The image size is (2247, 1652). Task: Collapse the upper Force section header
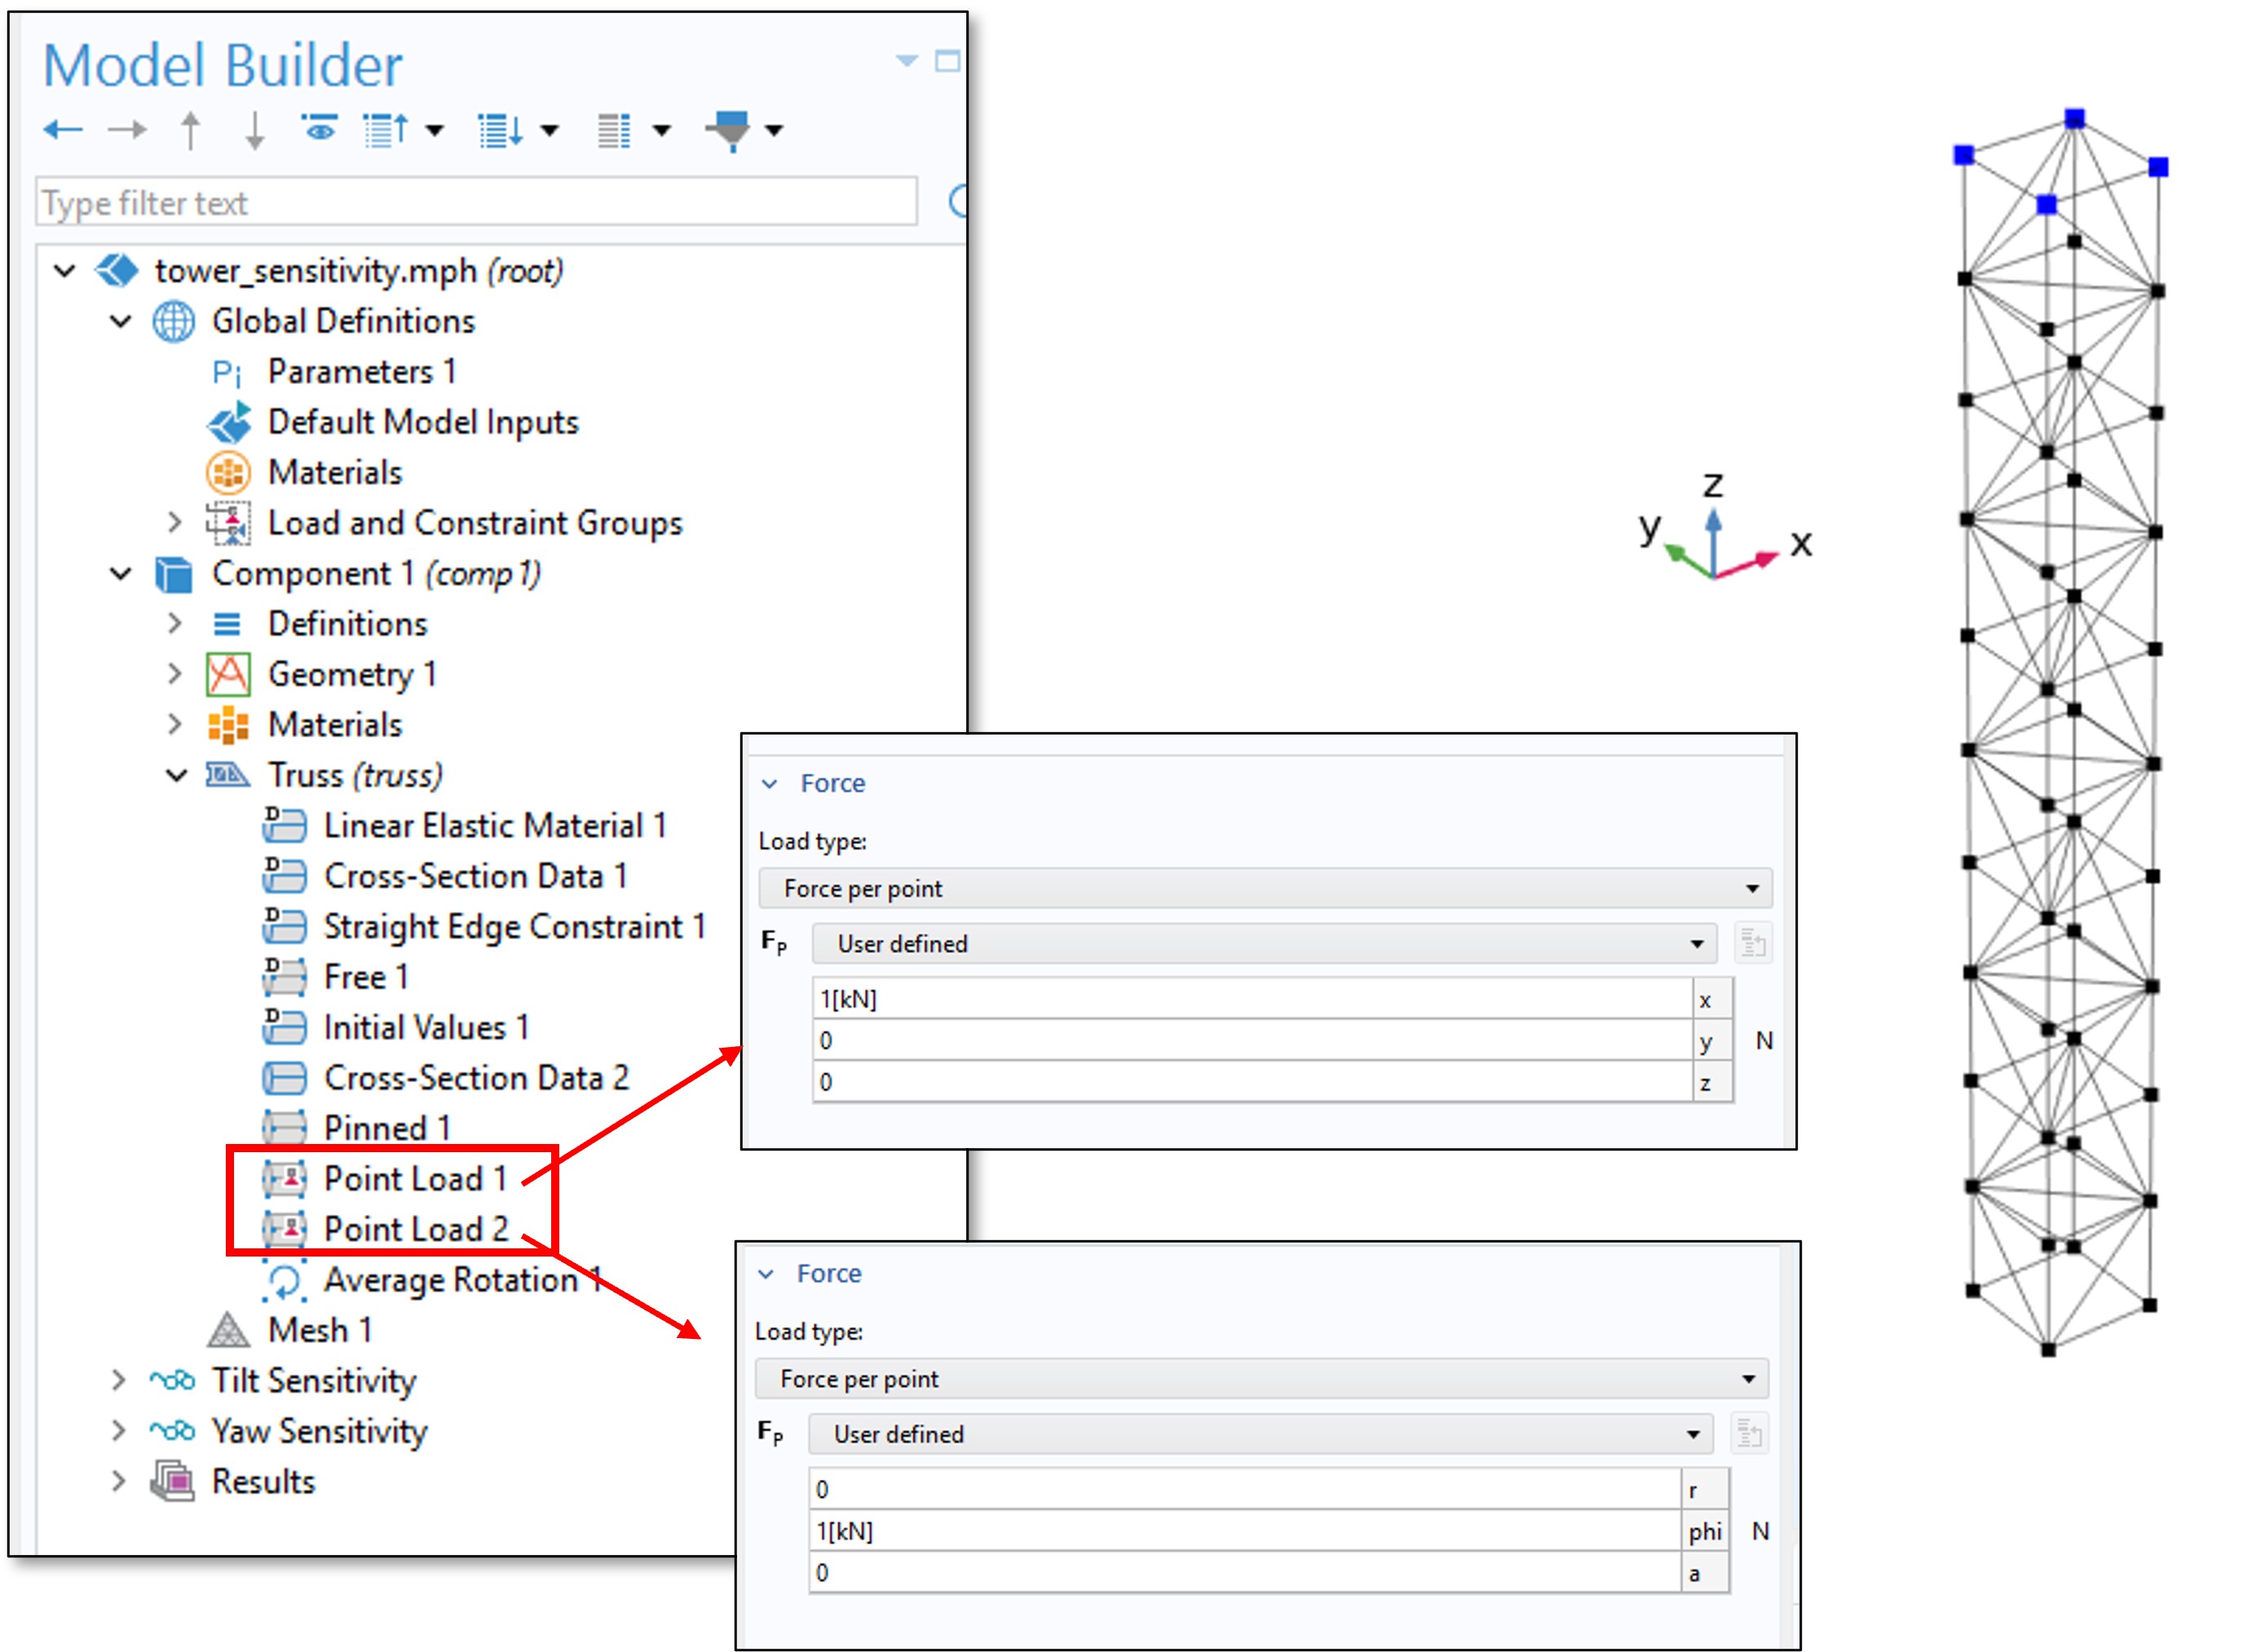coord(769,784)
